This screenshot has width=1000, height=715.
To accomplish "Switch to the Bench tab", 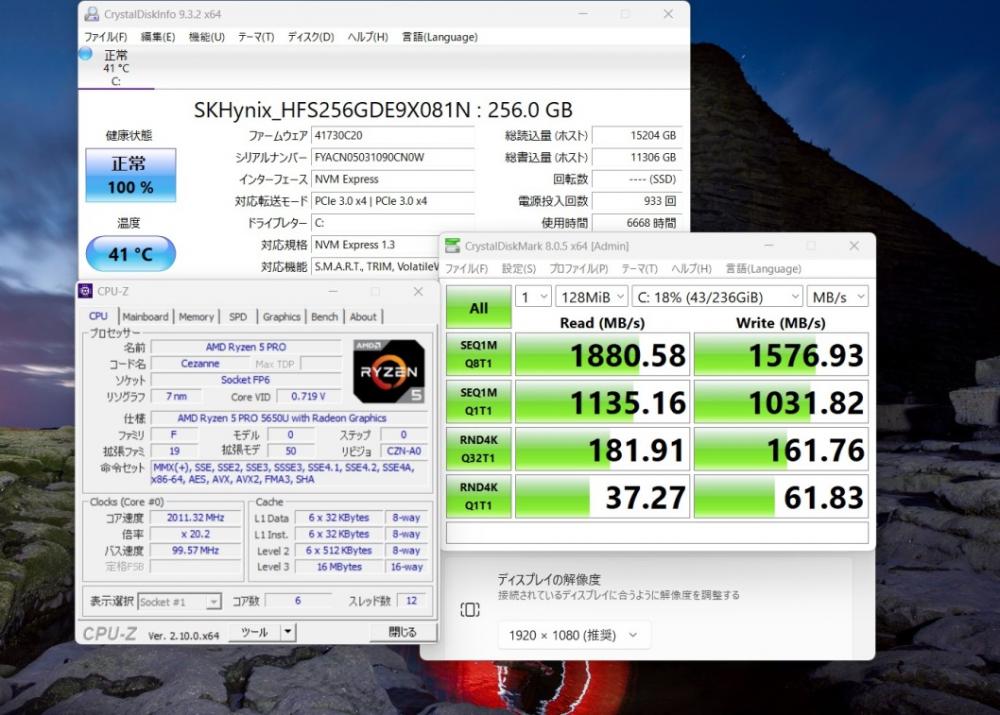I will pos(325,316).
